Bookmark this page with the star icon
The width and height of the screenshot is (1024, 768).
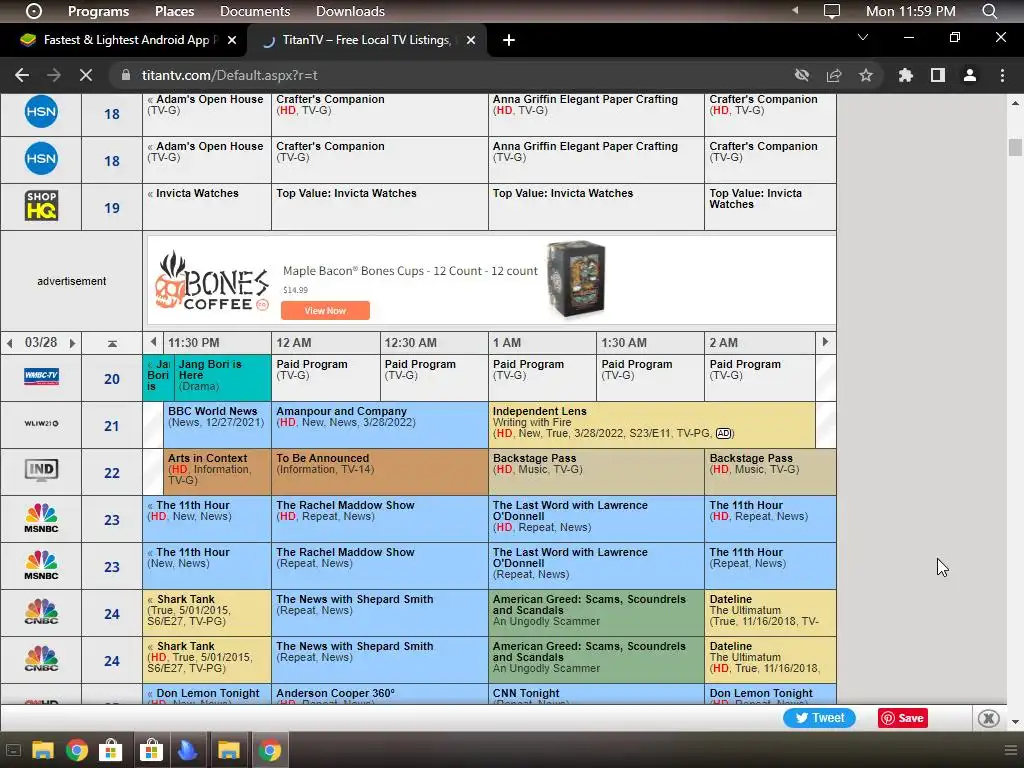pos(866,75)
